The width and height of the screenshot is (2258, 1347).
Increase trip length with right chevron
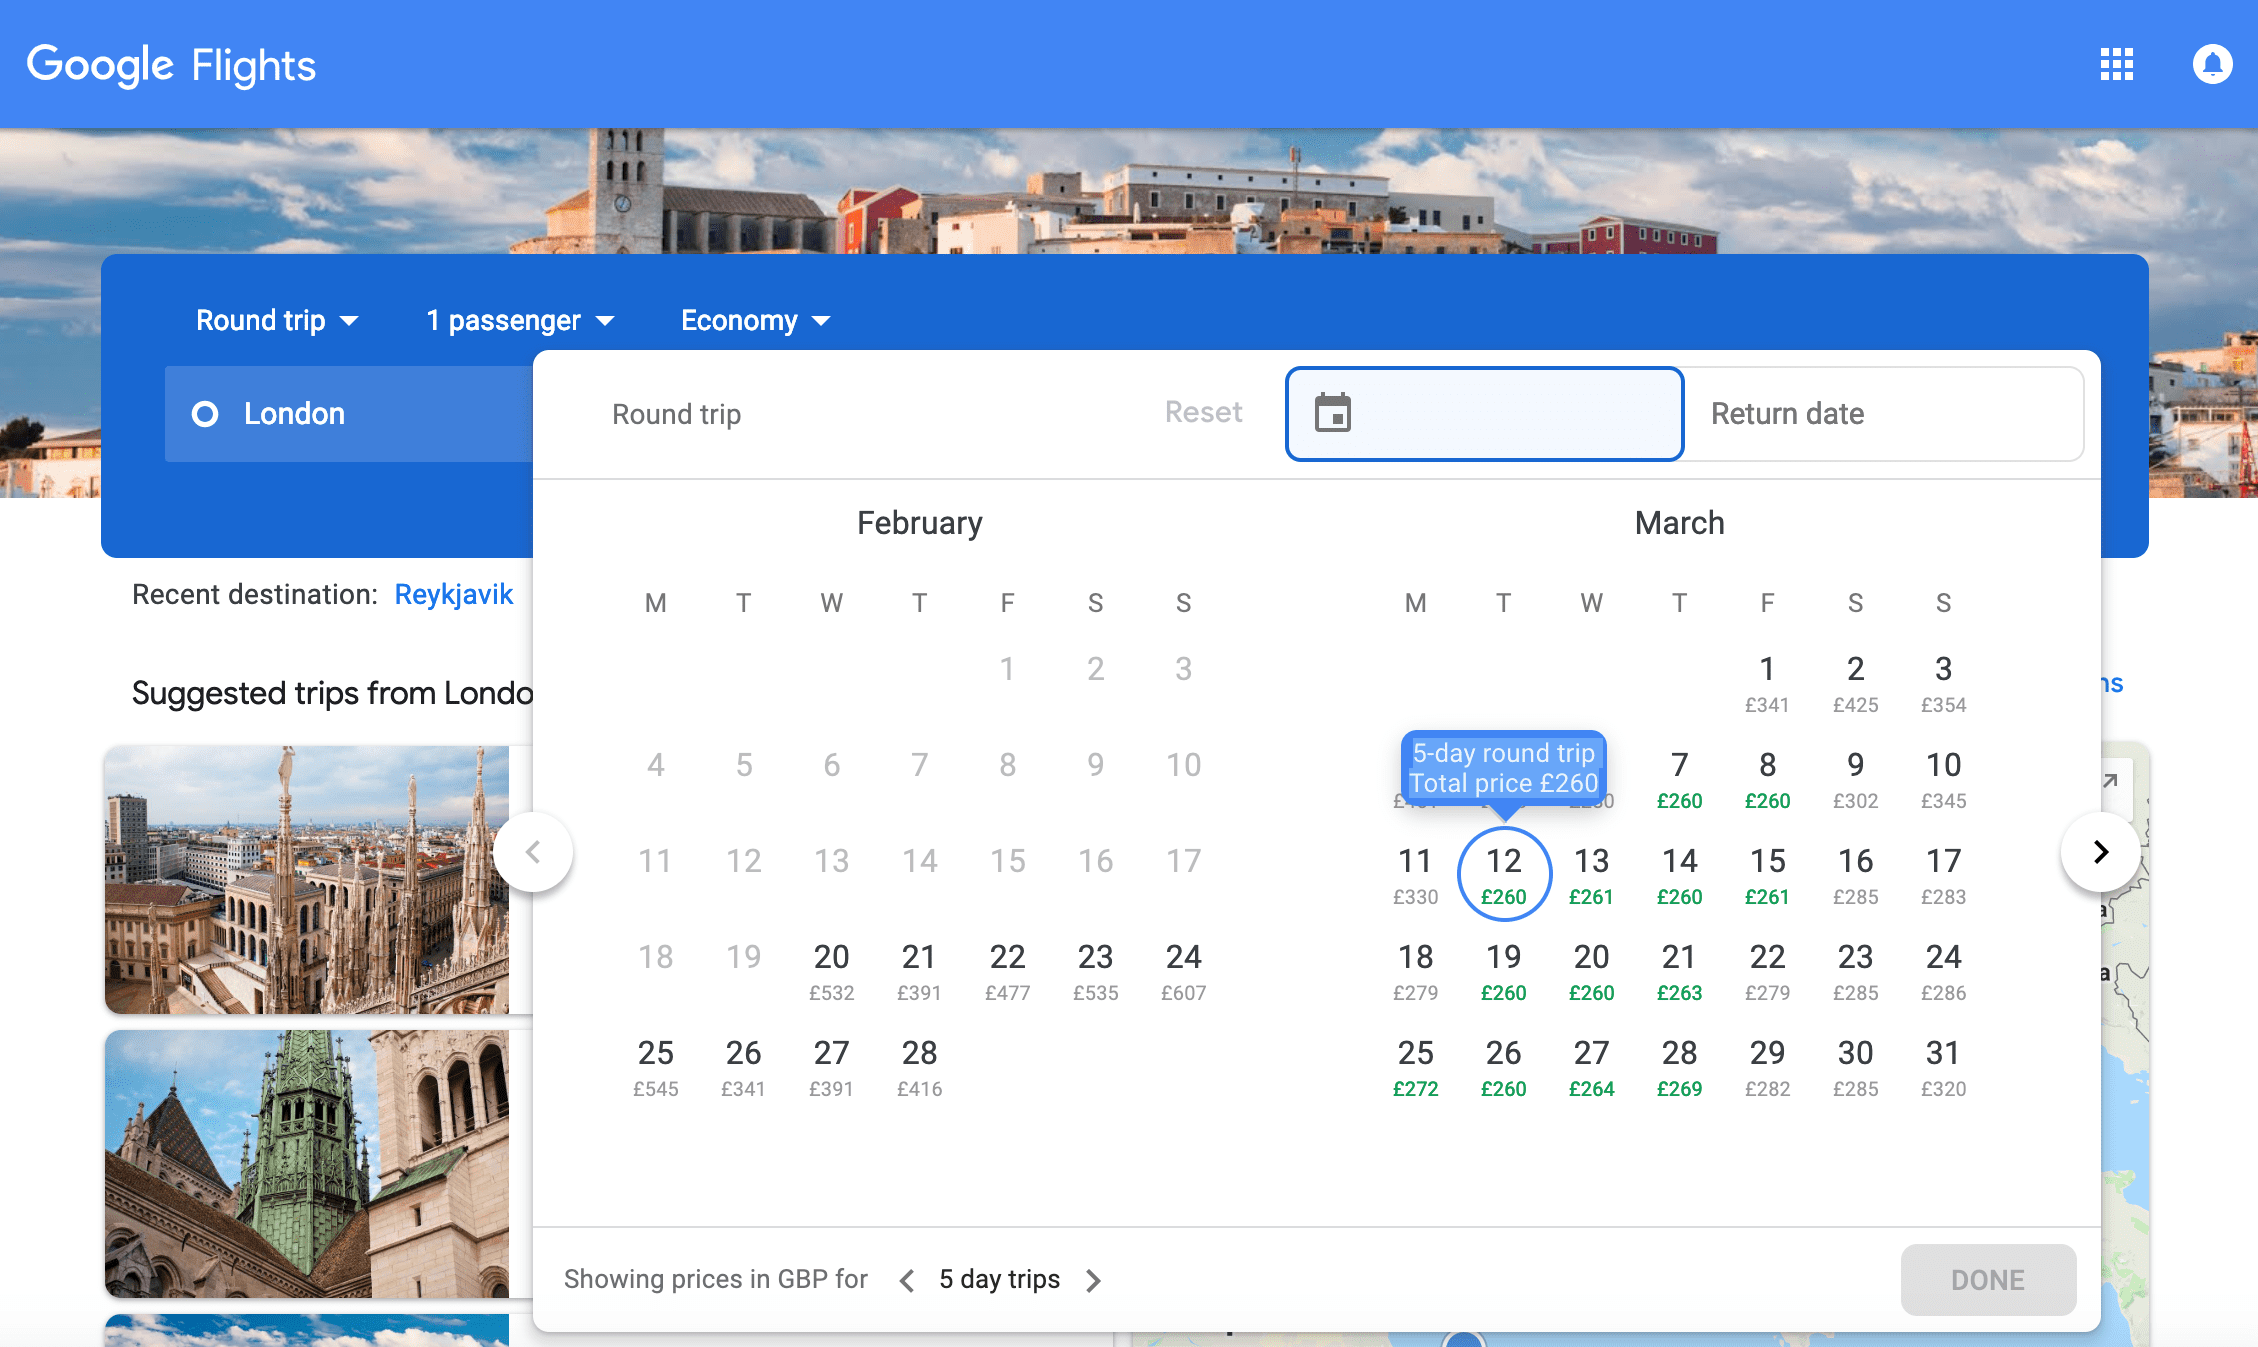coord(1093,1280)
